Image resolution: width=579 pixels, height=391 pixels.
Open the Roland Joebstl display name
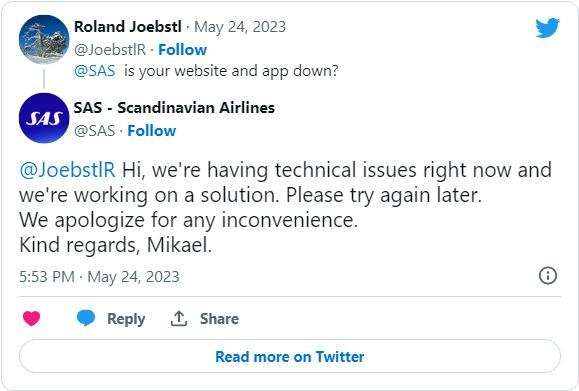pos(128,27)
